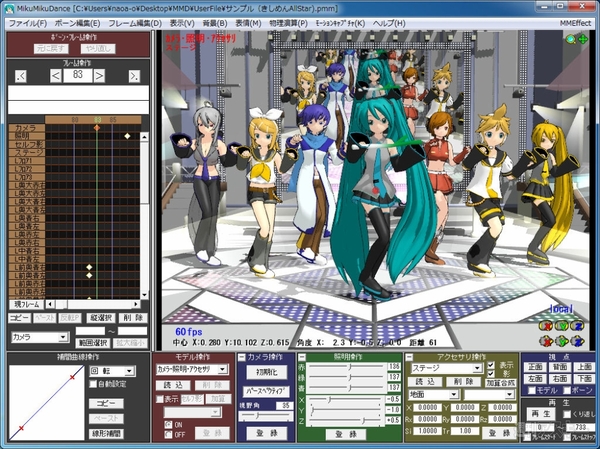Click the 再生 play button
The image size is (600, 449).
[x=541, y=414]
